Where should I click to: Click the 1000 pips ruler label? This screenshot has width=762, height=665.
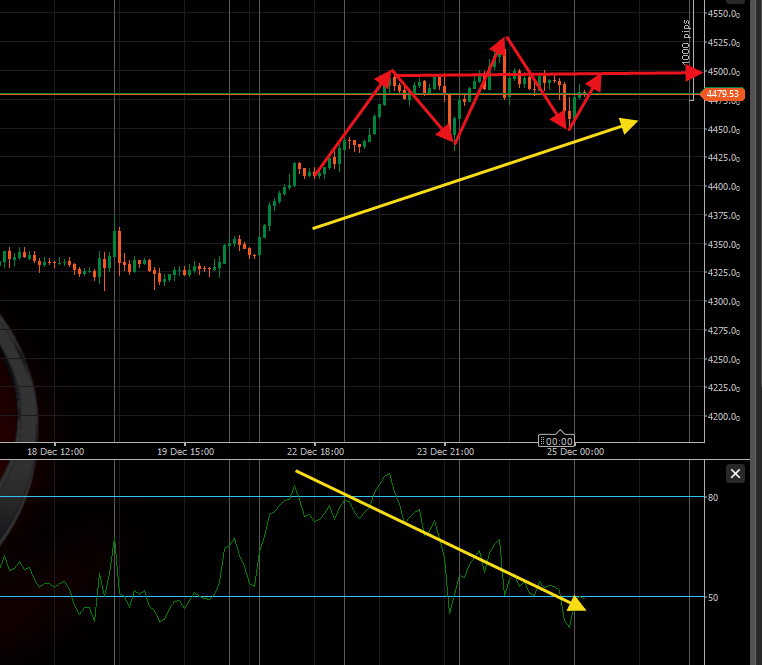click(686, 42)
